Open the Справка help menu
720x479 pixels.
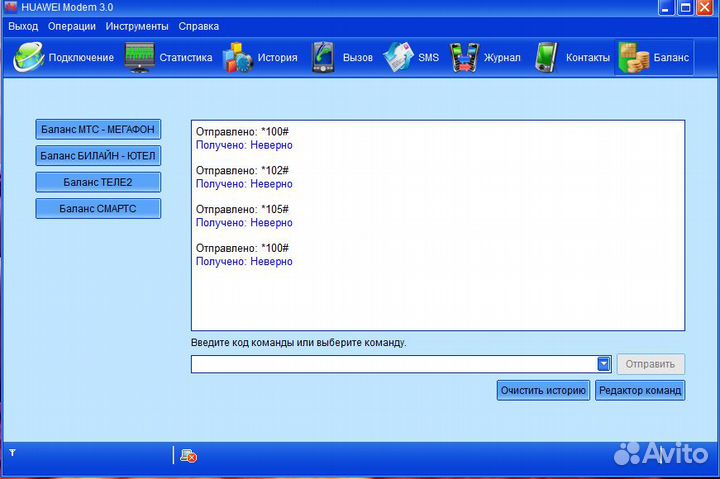[198, 26]
